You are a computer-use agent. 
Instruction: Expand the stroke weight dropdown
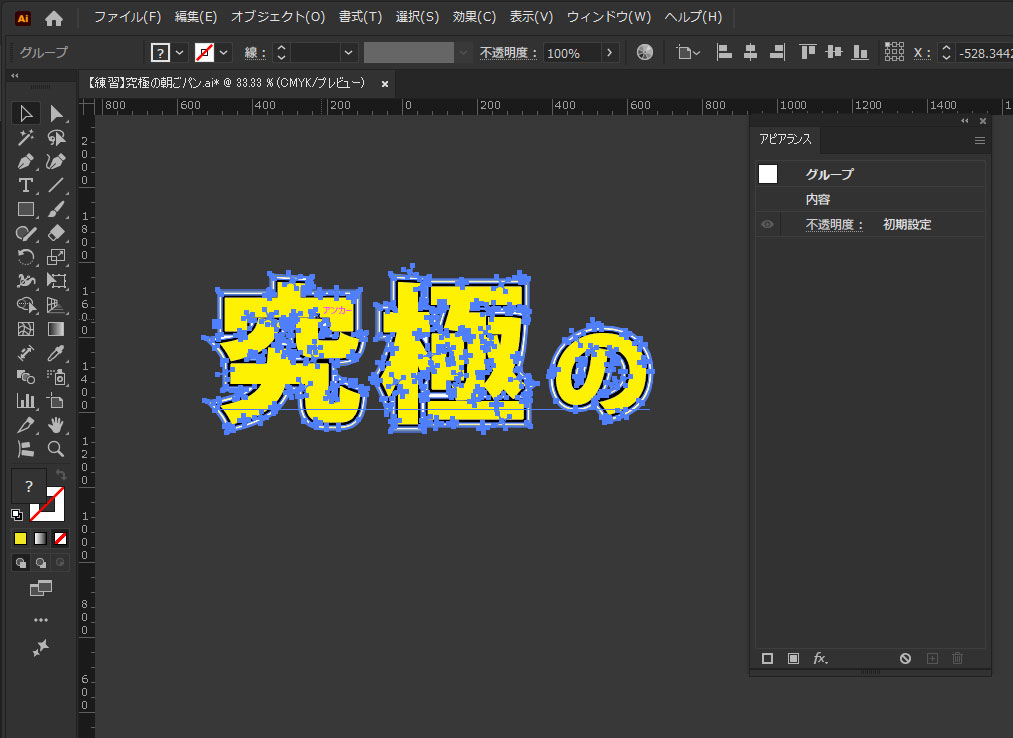click(348, 52)
